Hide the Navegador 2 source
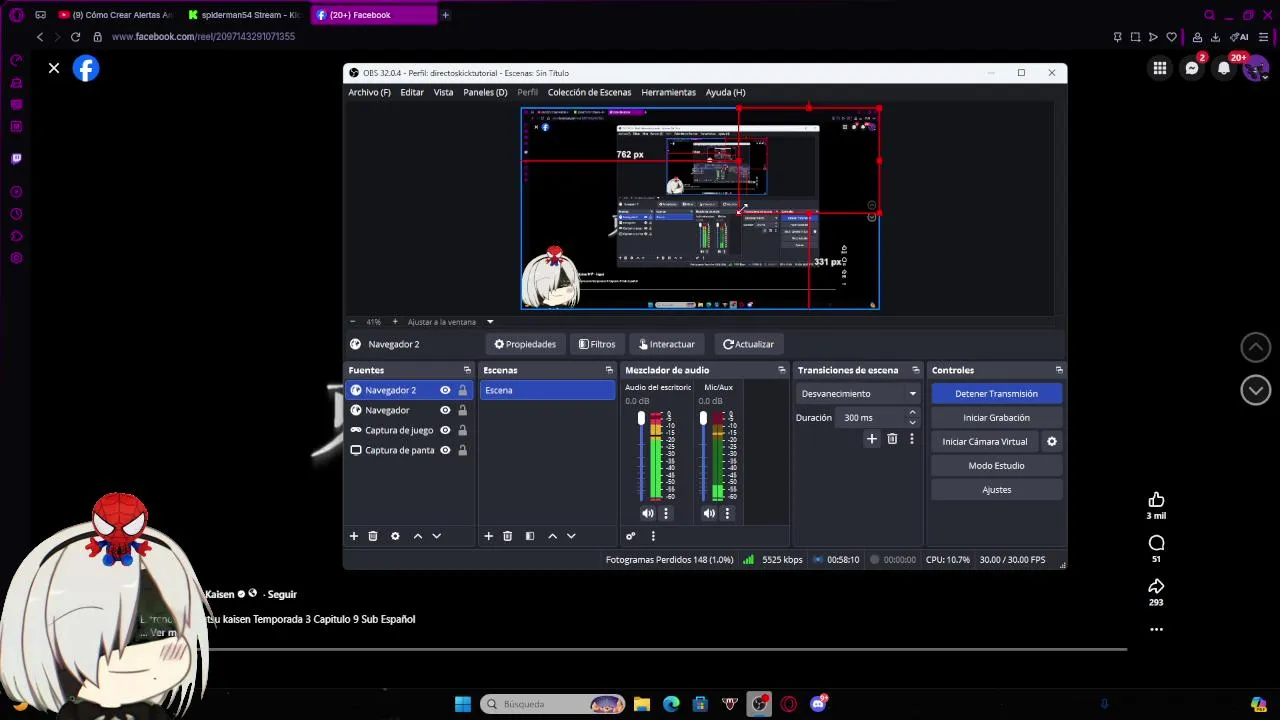This screenshot has width=1280, height=720. (445, 390)
